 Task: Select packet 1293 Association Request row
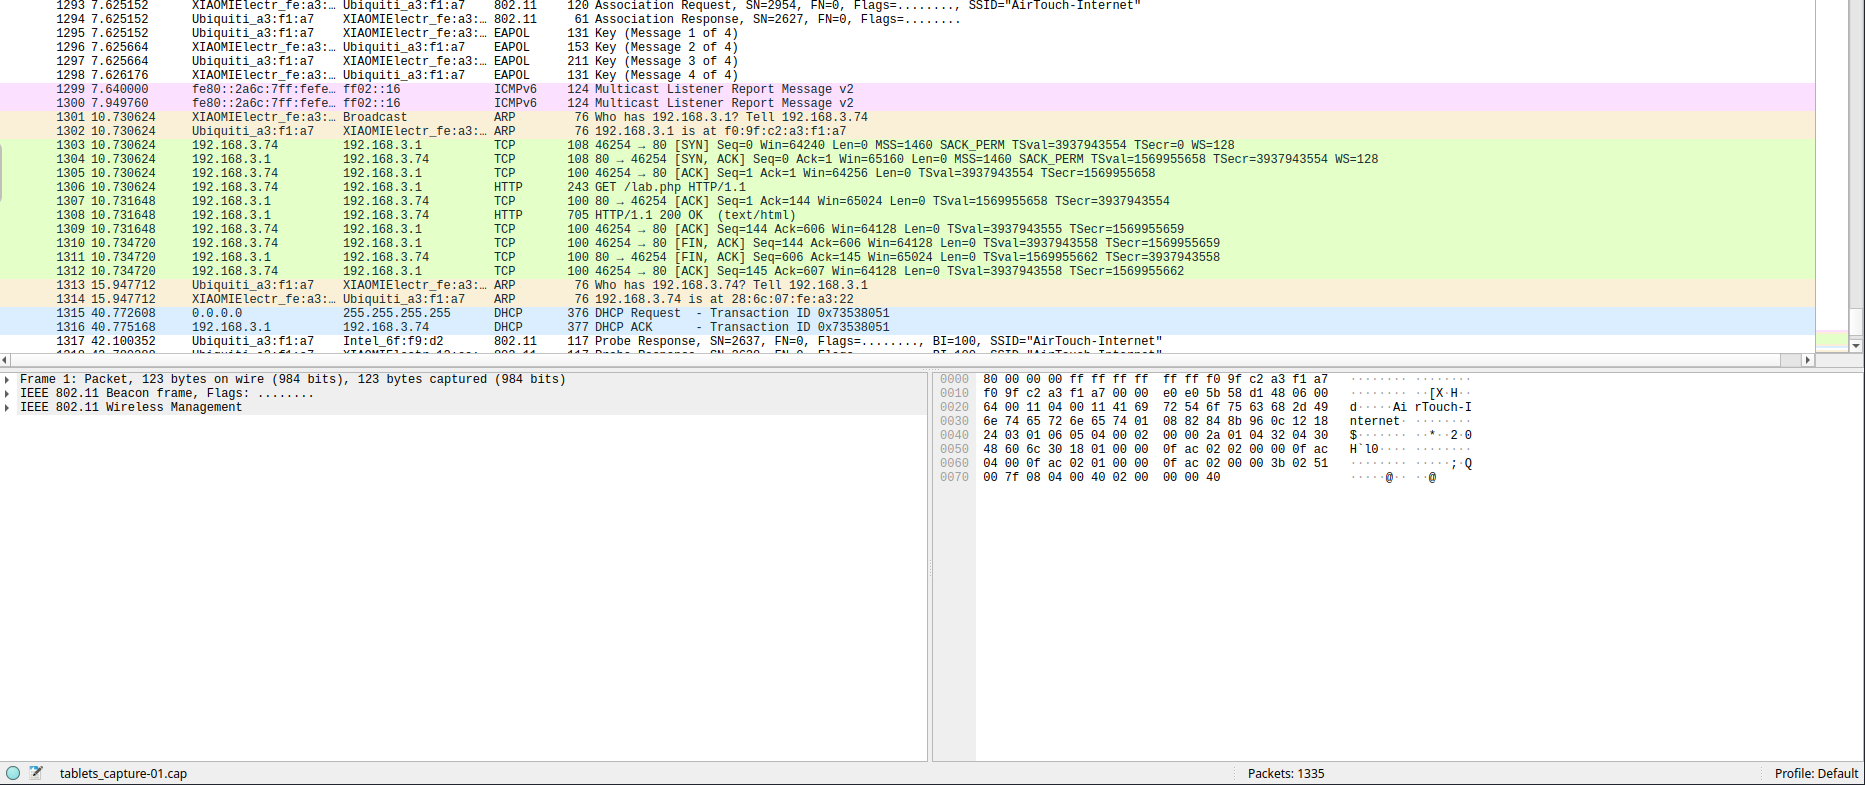(907, 5)
